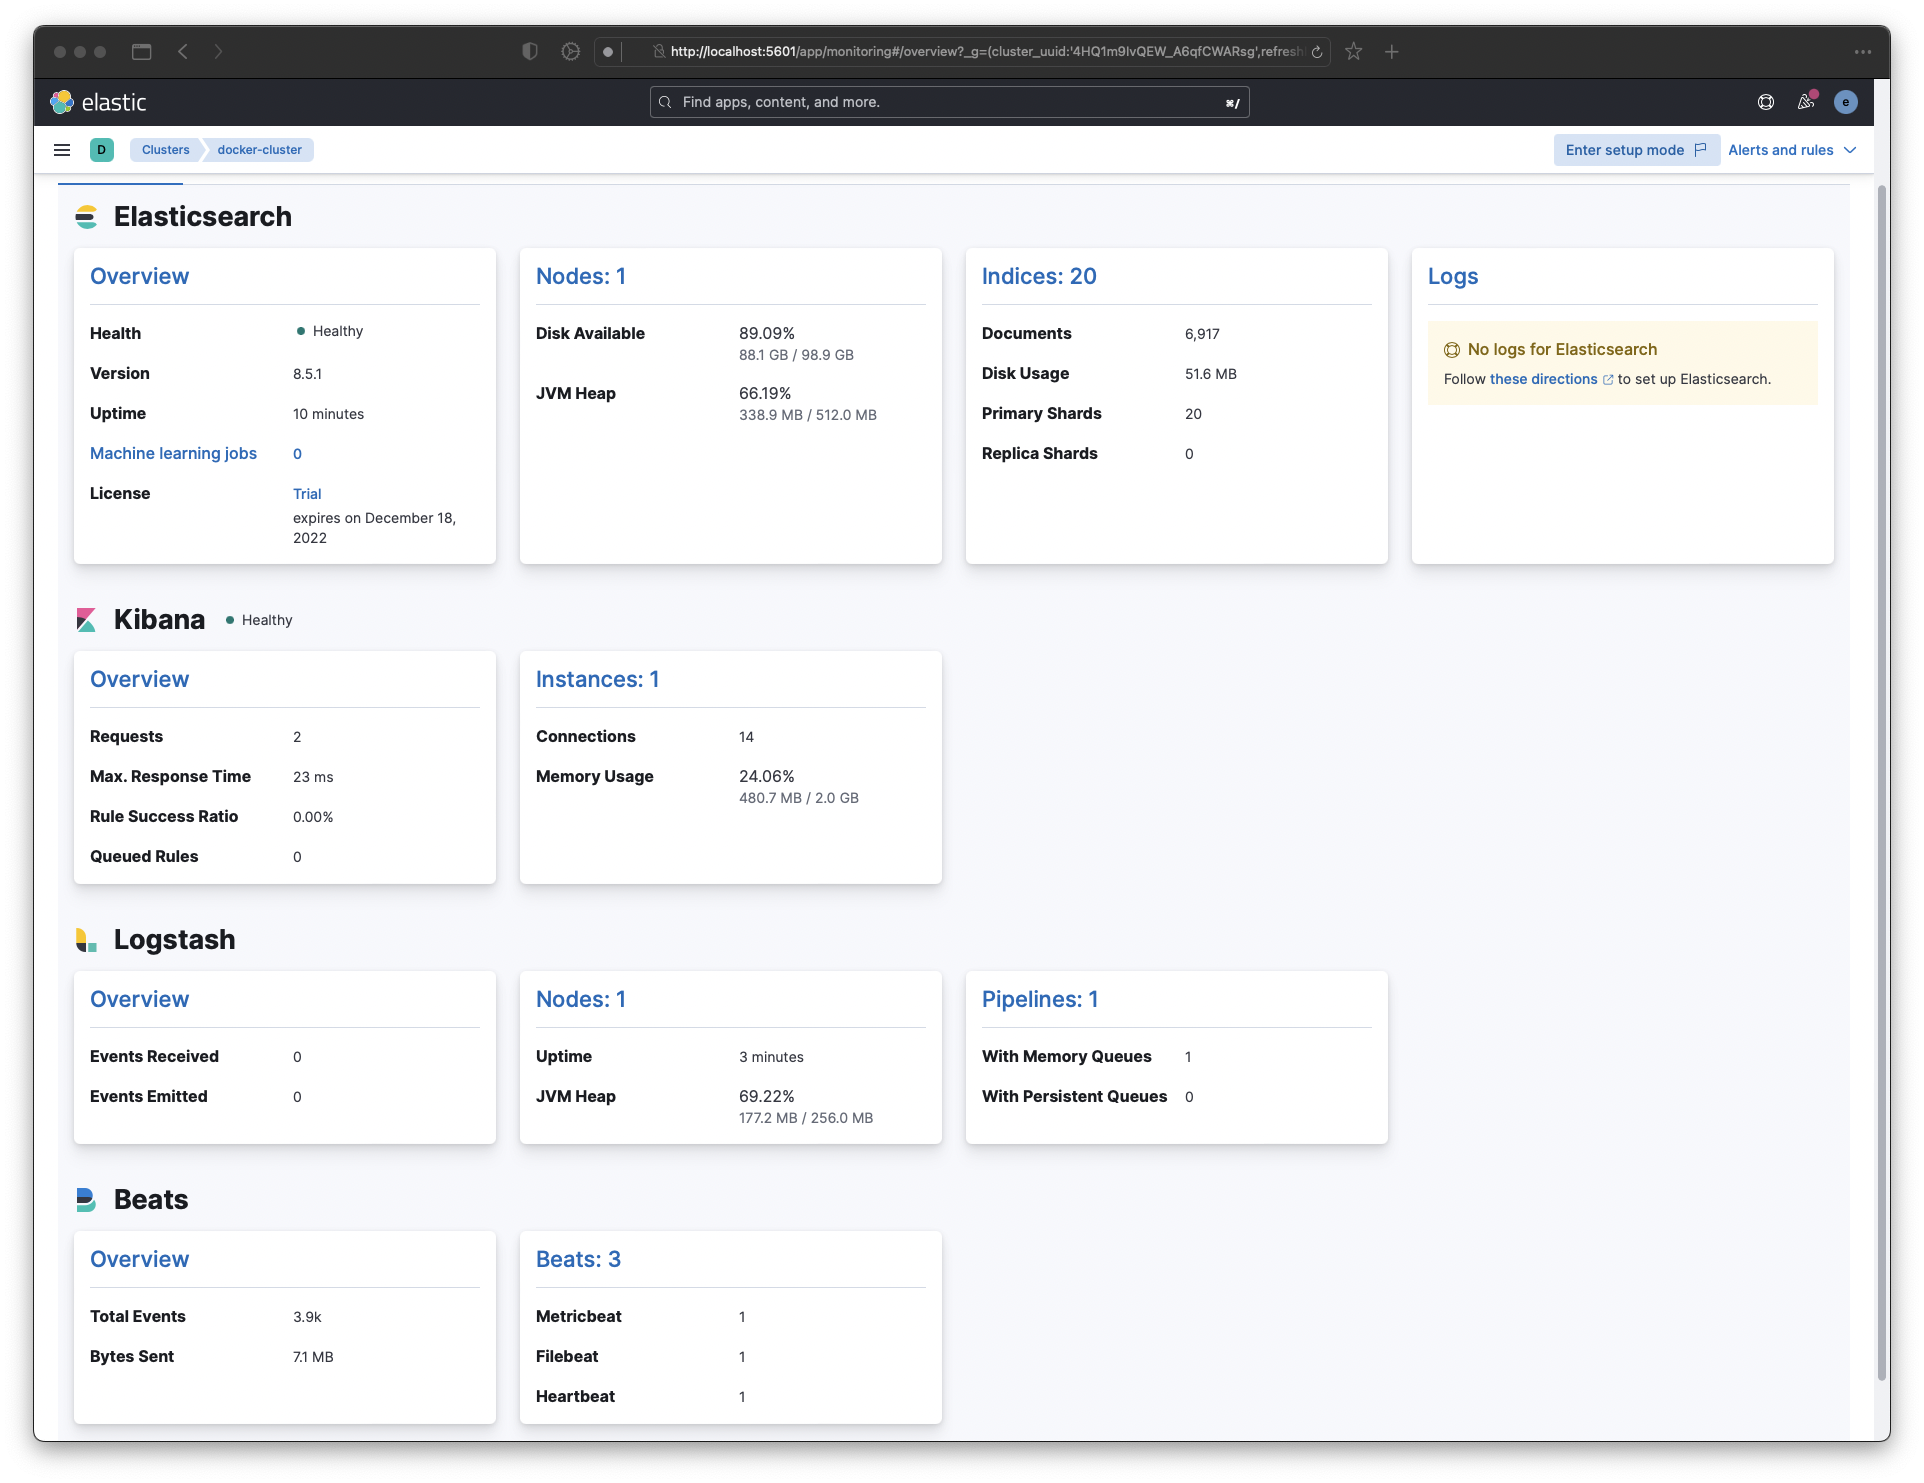The height and width of the screenshot is (1483, 1924).
Task: Click the Elasticsearch stack icon
Action: point(87,217)
